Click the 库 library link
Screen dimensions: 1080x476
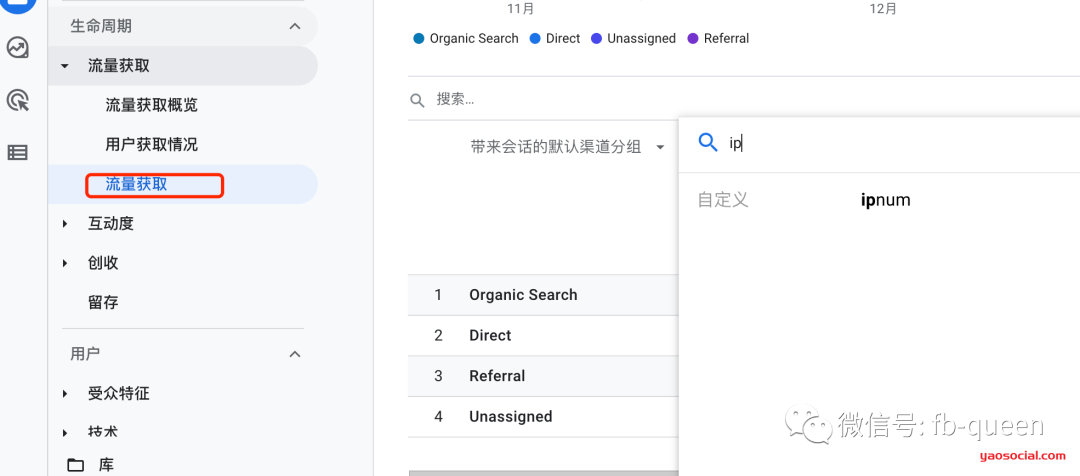point(106,465)
